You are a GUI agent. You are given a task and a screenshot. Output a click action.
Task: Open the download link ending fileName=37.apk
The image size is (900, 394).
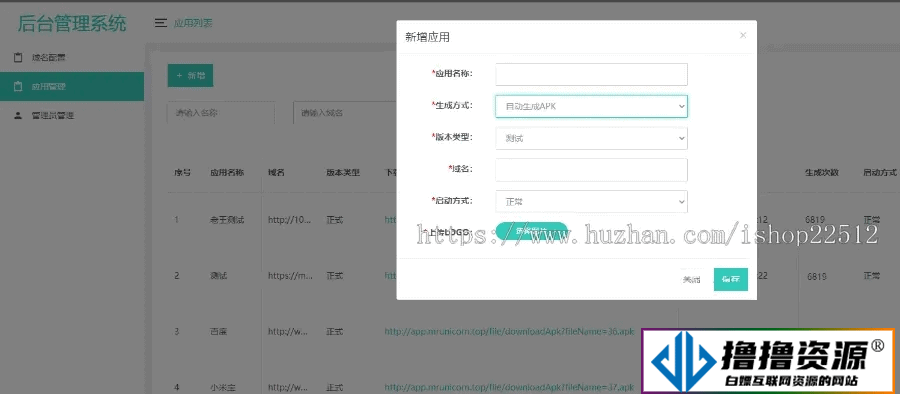tap(509, 387)
